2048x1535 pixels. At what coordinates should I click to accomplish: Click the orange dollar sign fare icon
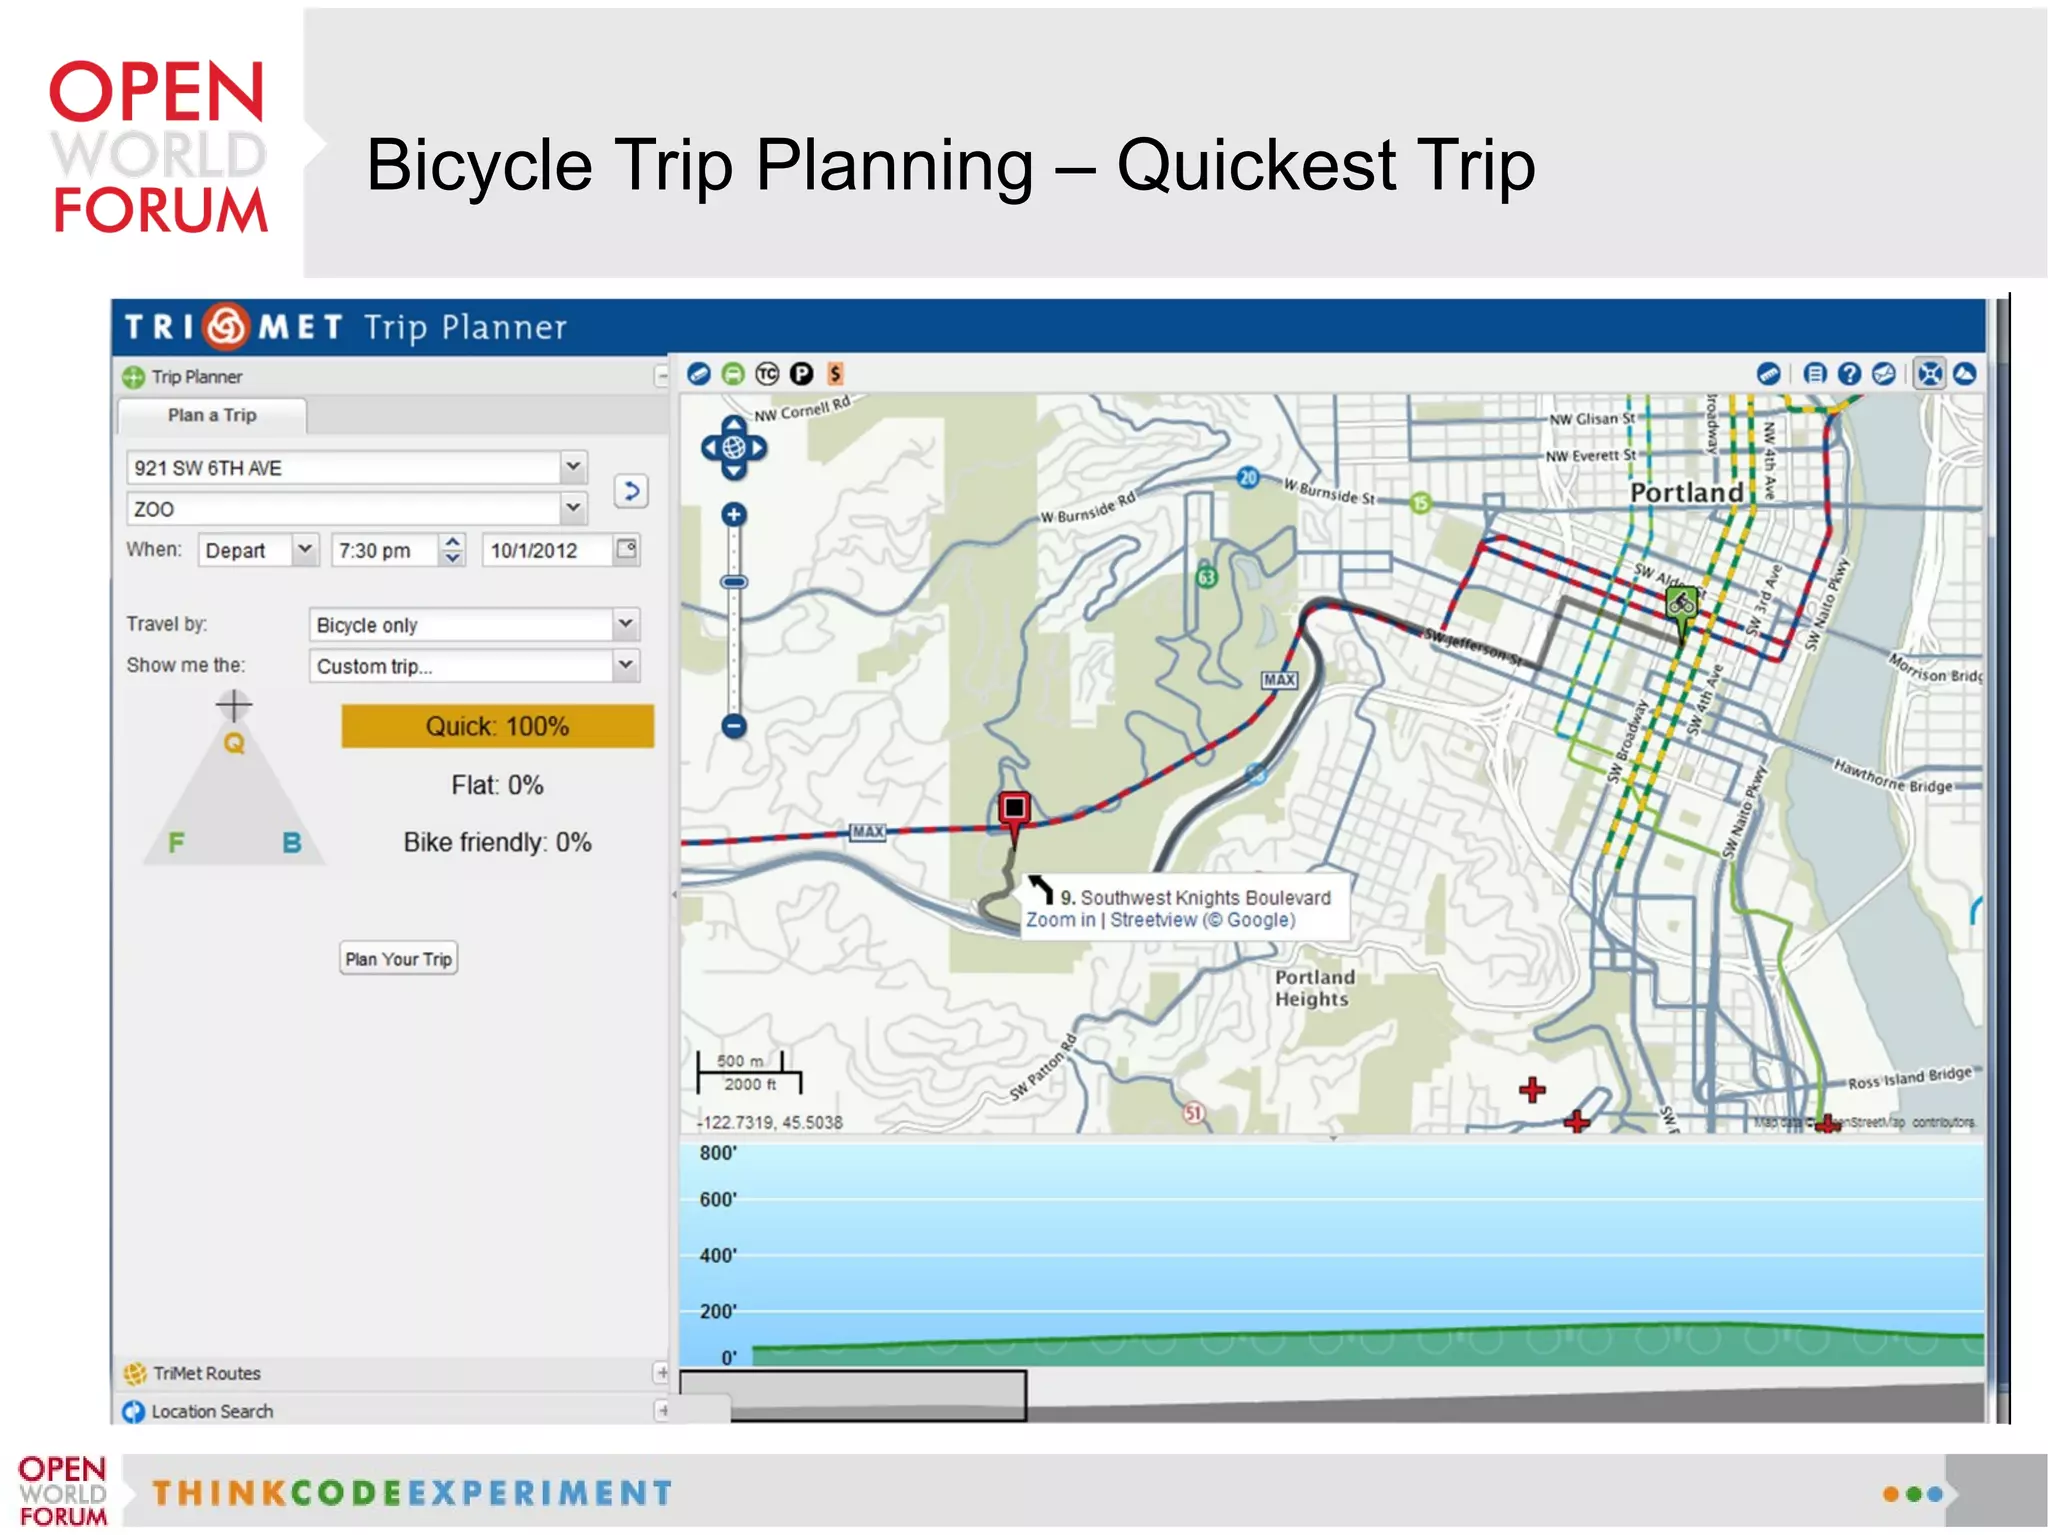[x=835, y=374]
